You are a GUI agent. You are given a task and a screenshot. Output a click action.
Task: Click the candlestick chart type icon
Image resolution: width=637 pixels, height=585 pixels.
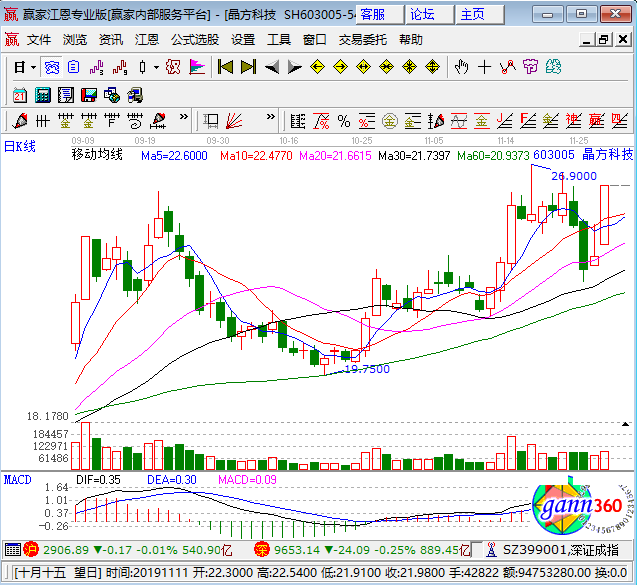pyautogui.click(x=142, y=67)
